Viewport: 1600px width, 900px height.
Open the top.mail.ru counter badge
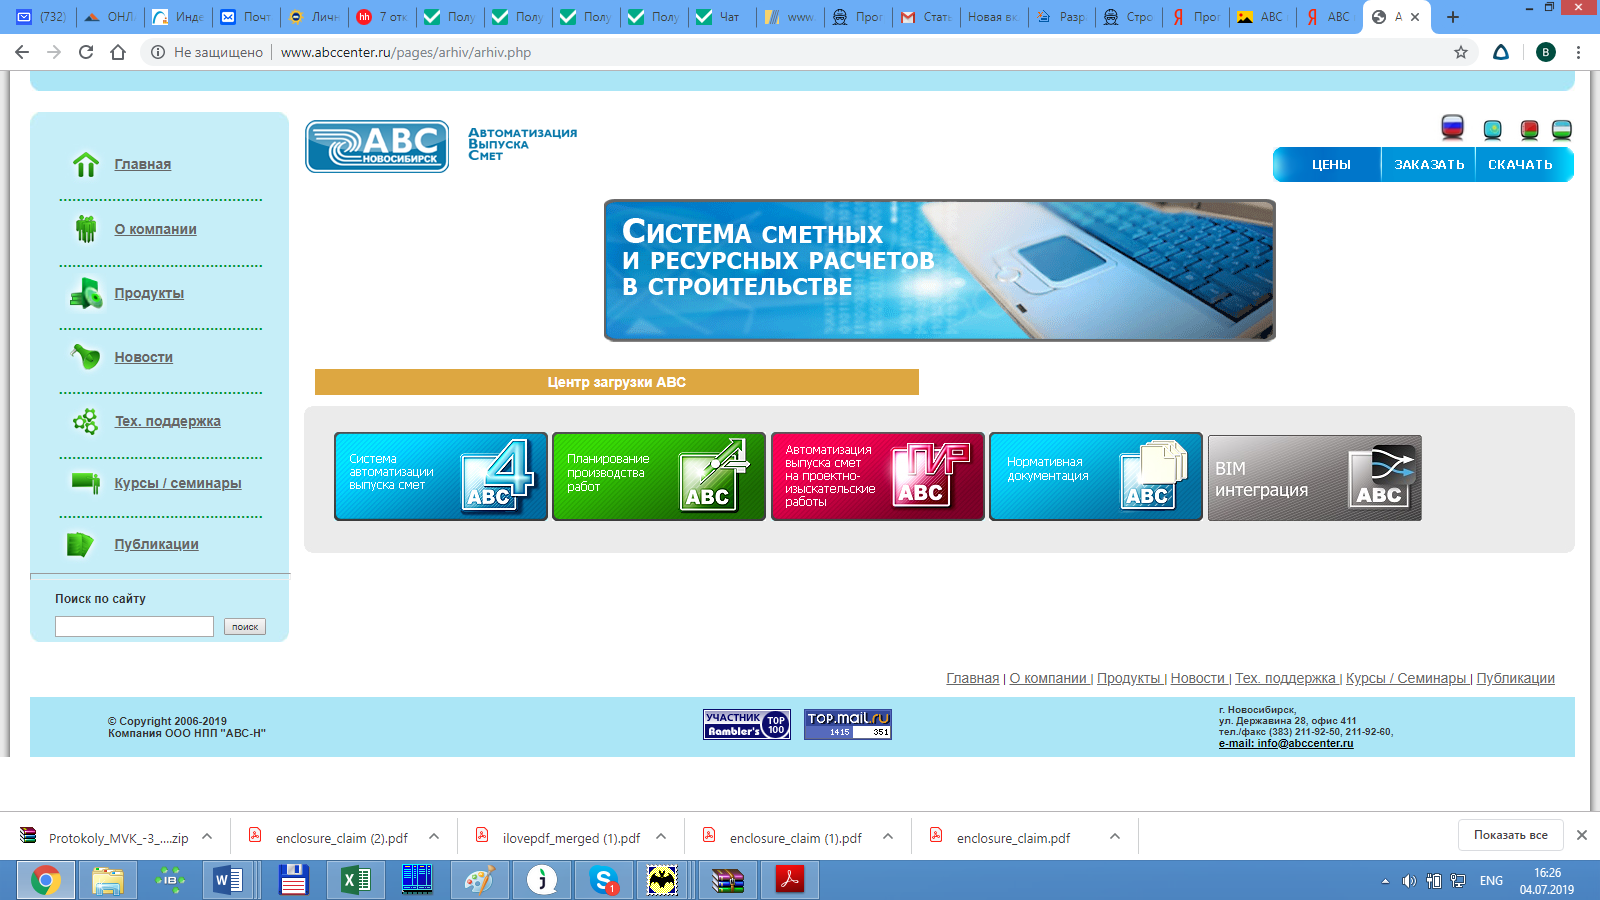[x=848, y=724]
